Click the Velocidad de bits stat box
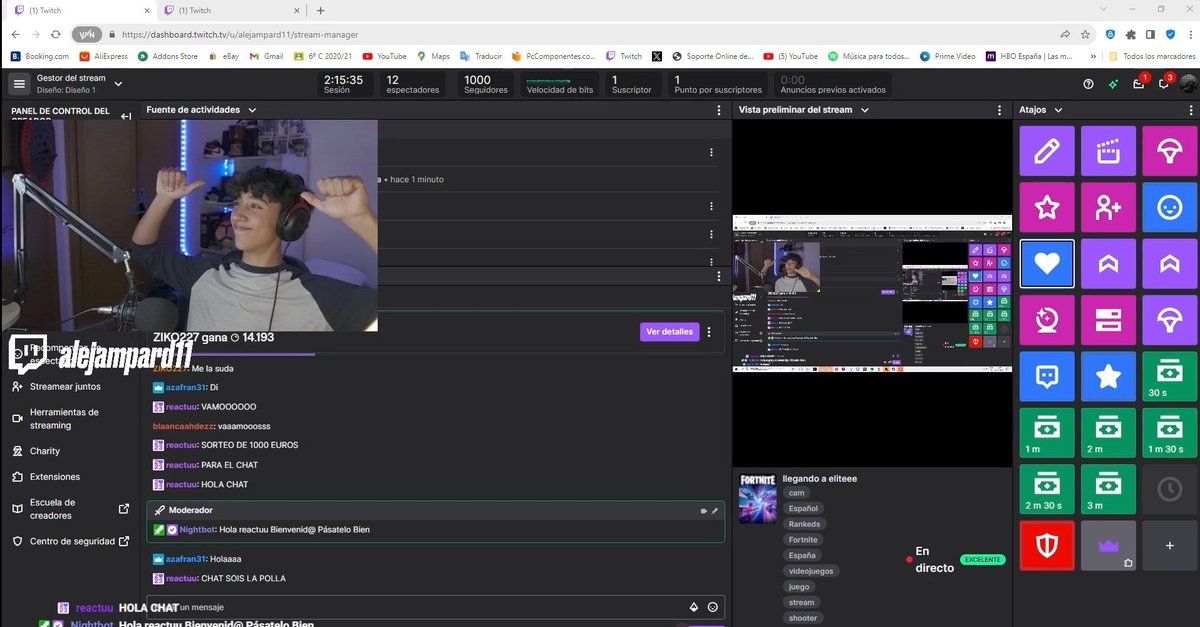Screen dimensions: 1200x627 pyautogui.click(x=559, y=84)
